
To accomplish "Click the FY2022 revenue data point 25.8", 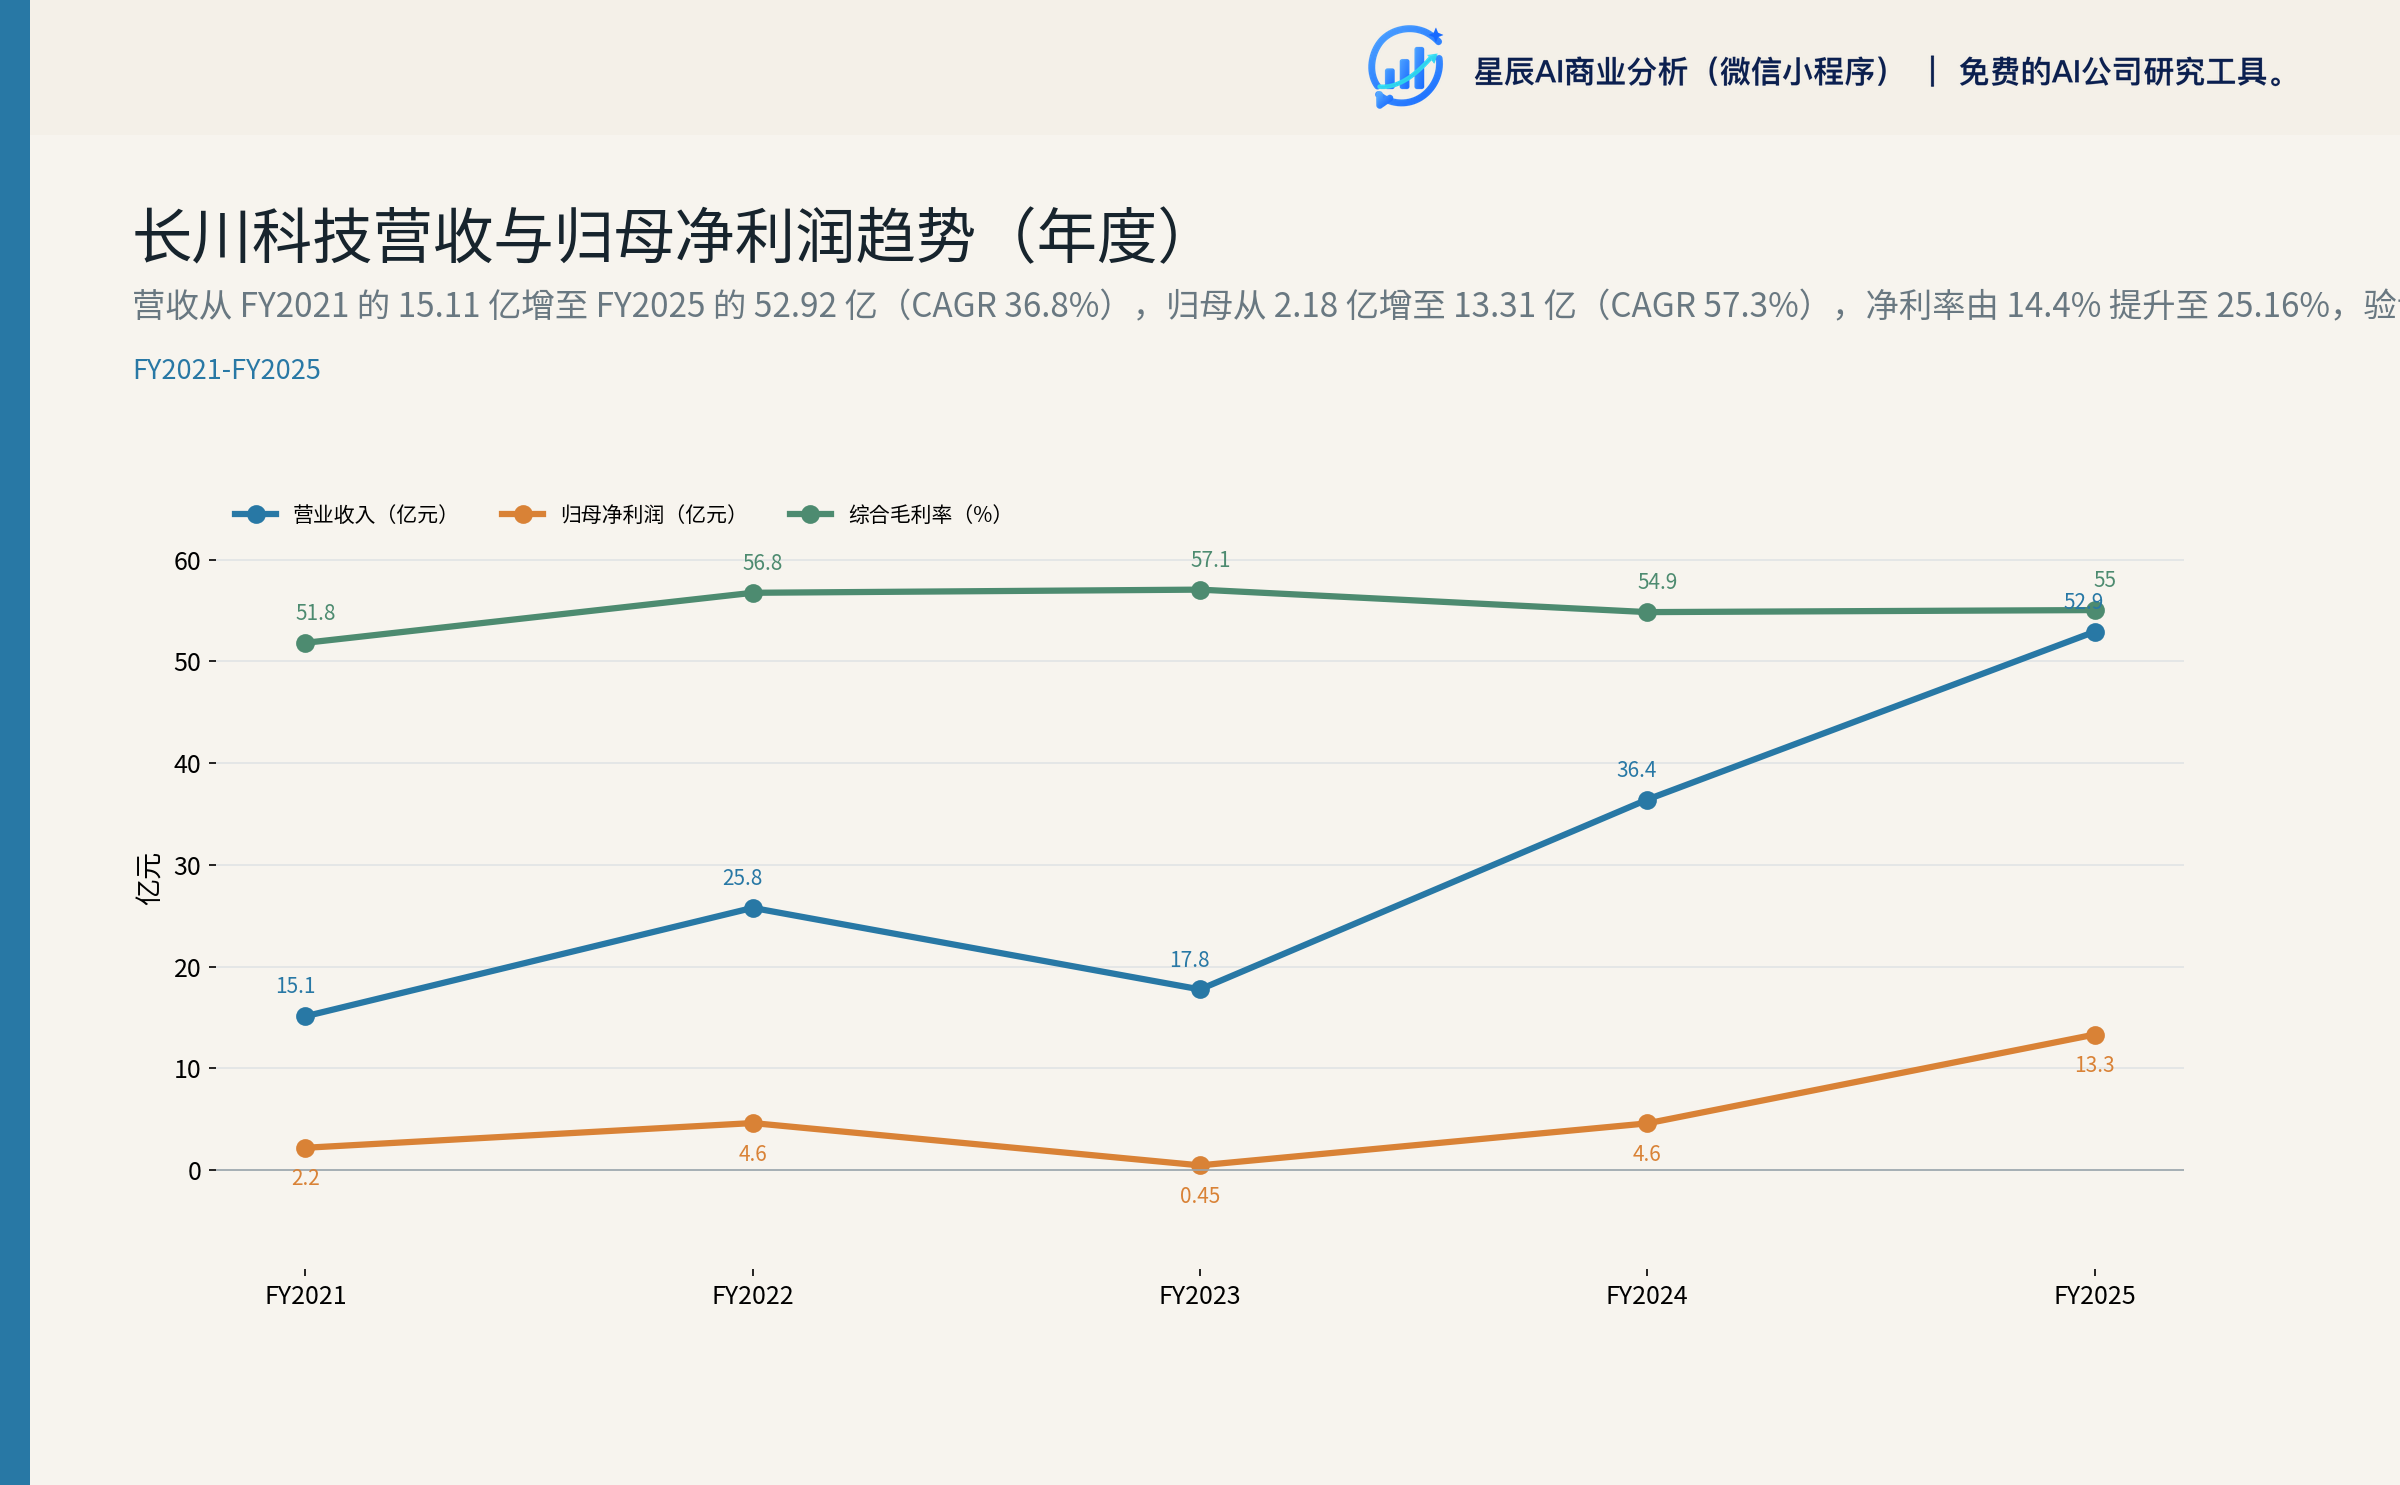I will tap(753, 908).
